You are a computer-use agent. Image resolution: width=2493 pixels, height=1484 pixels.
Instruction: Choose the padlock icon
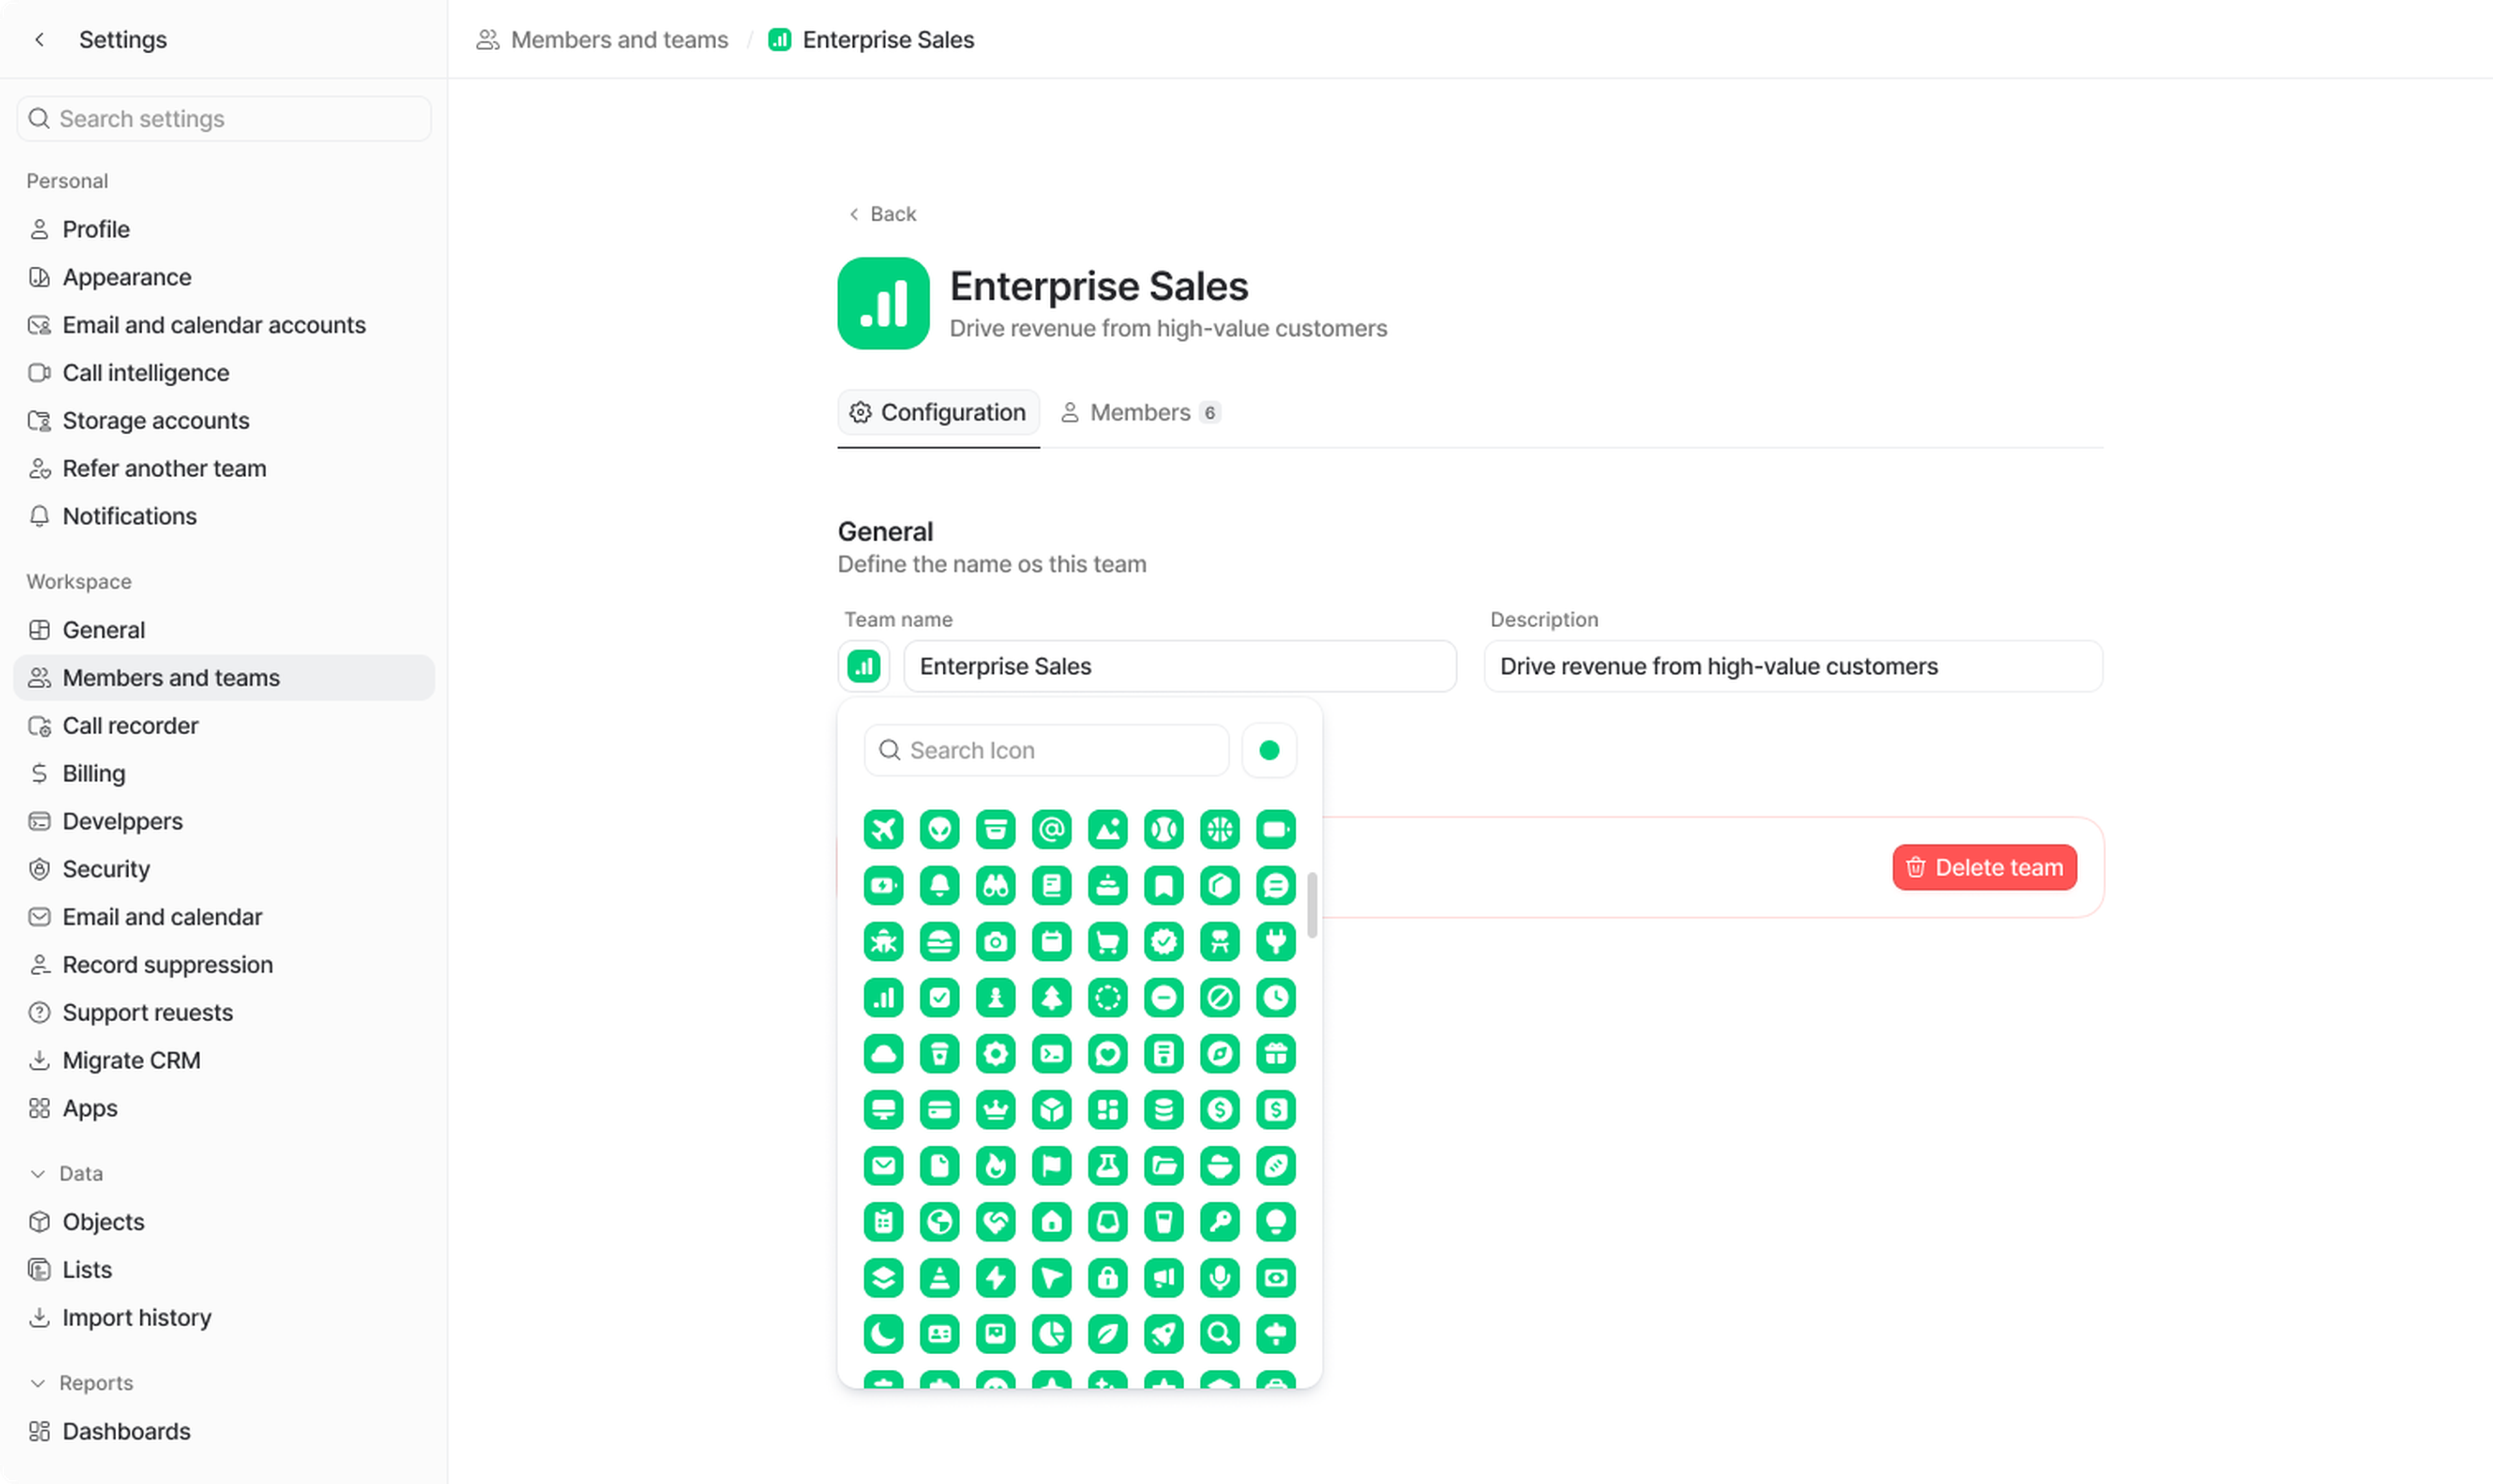[1107, 1277]
